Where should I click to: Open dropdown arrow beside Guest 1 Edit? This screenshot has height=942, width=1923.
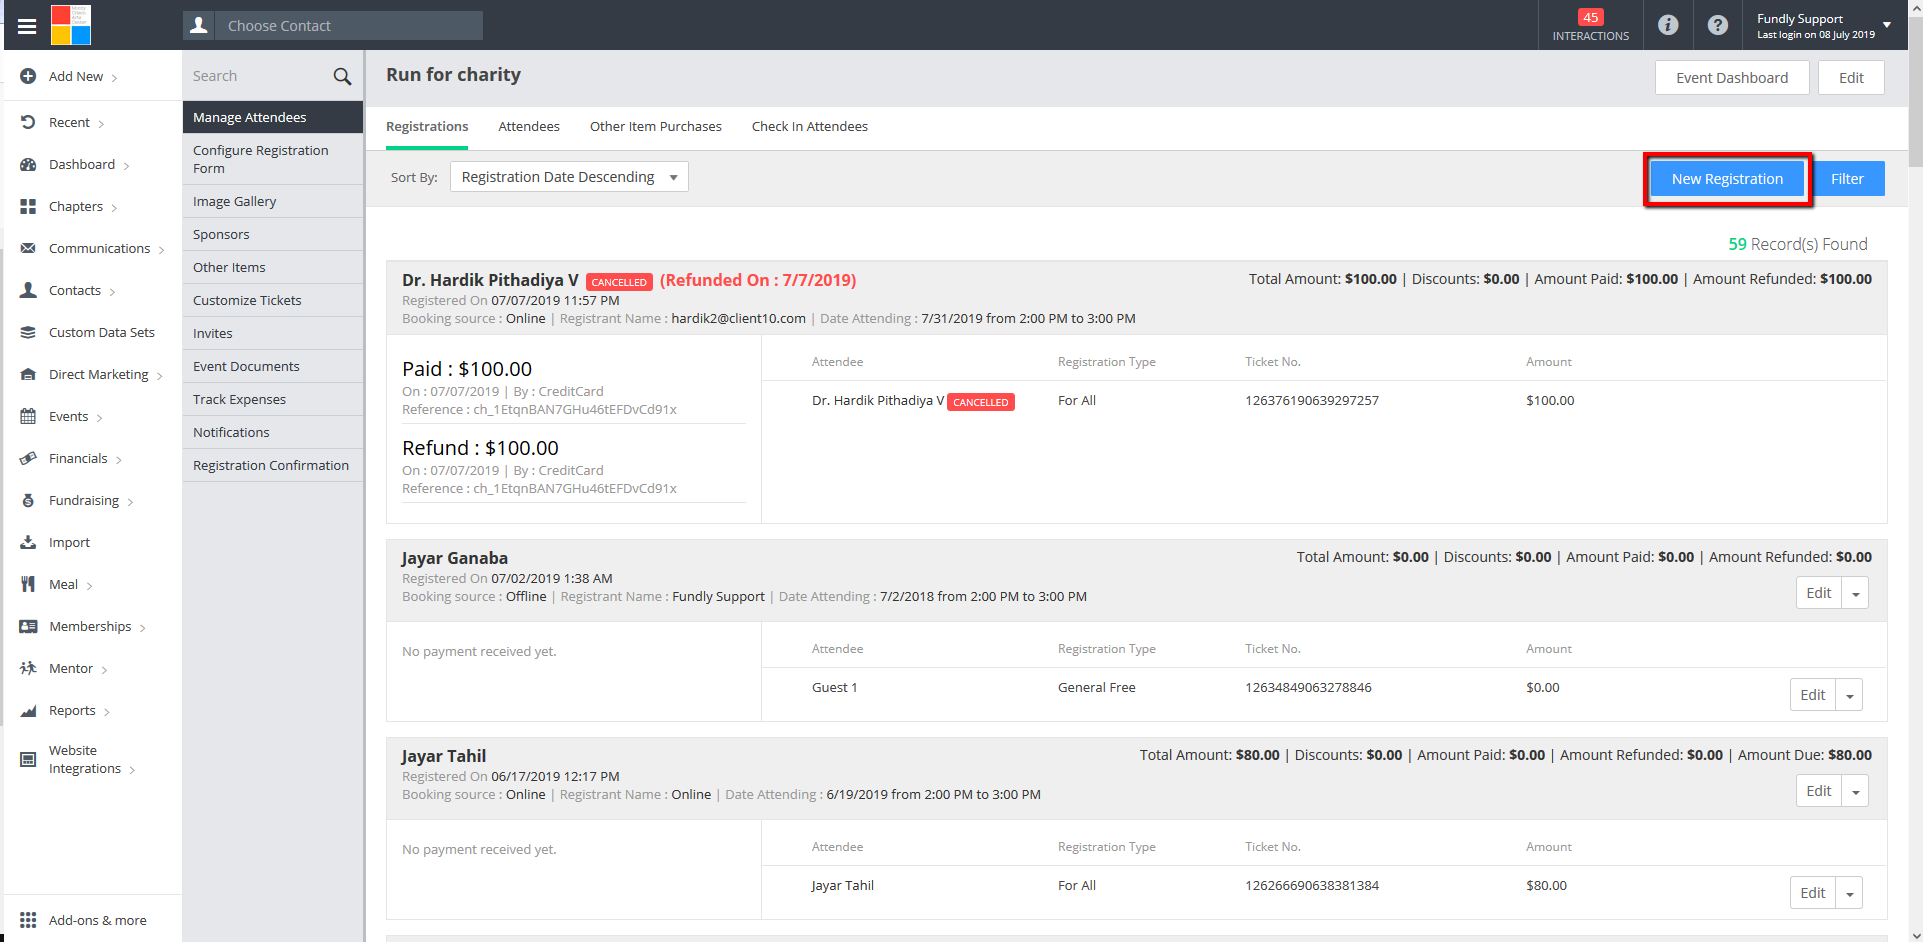[1849, 695]
